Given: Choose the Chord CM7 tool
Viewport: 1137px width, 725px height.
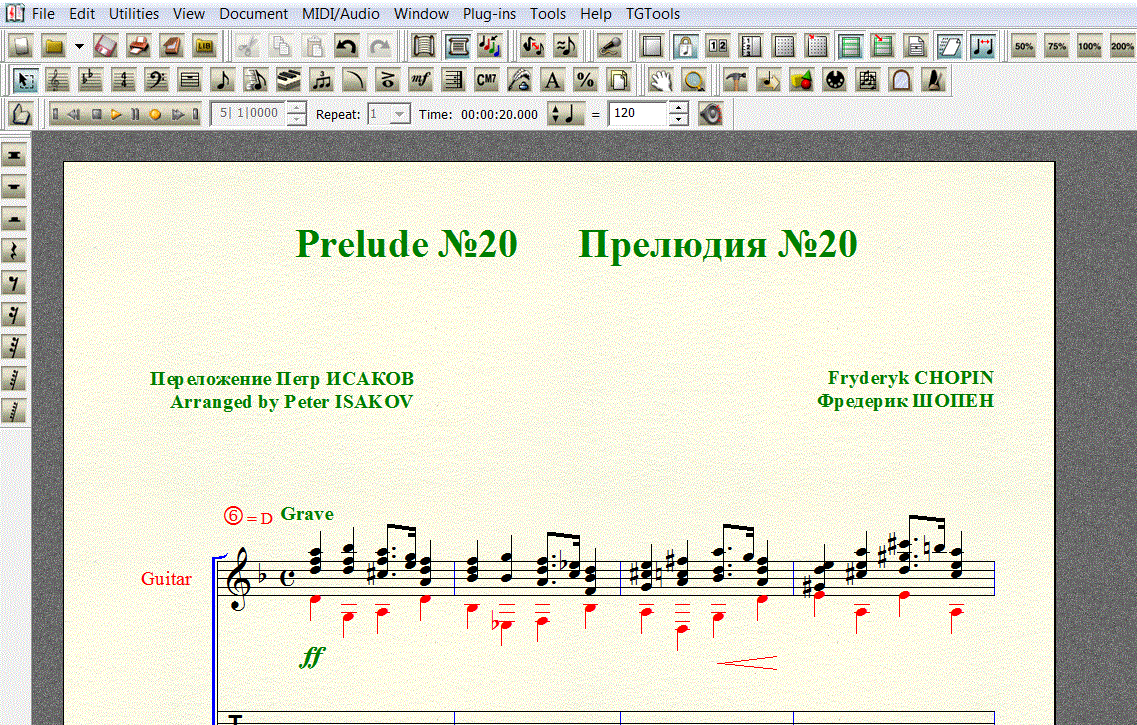Looking at the screenshot, I should [x=487, y=80].
